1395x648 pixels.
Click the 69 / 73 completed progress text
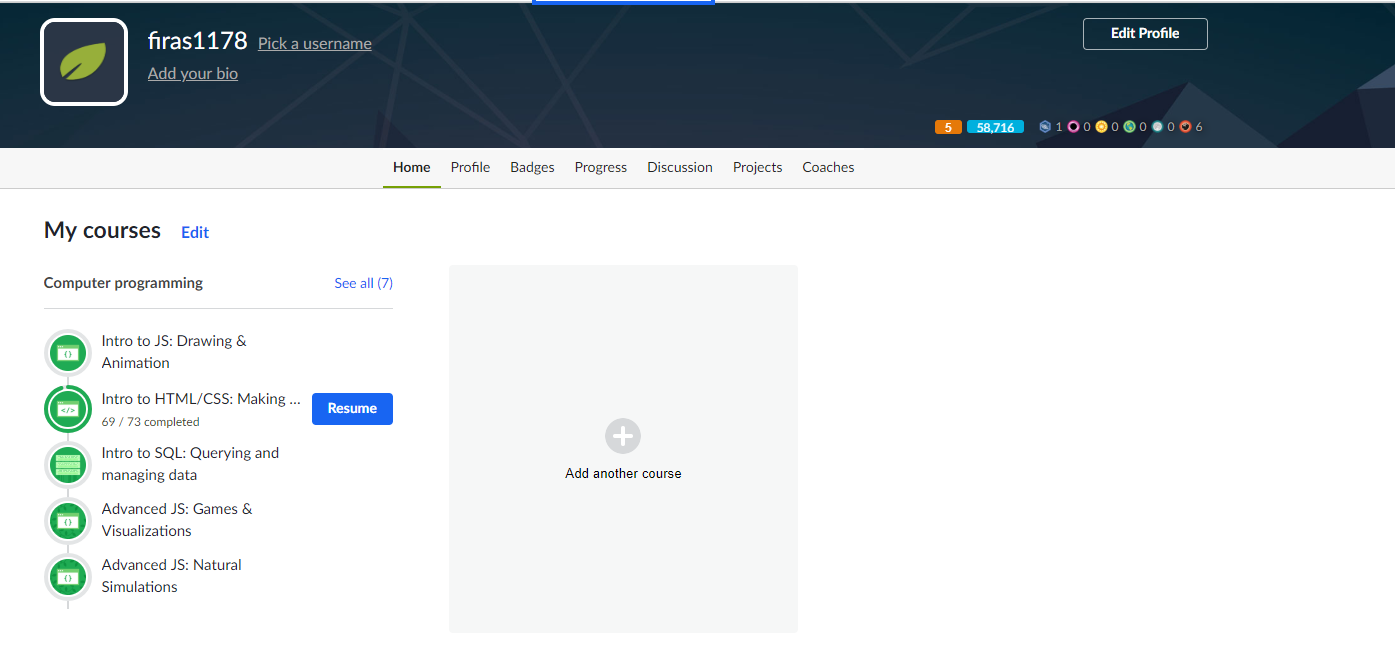tap(150, 422)
